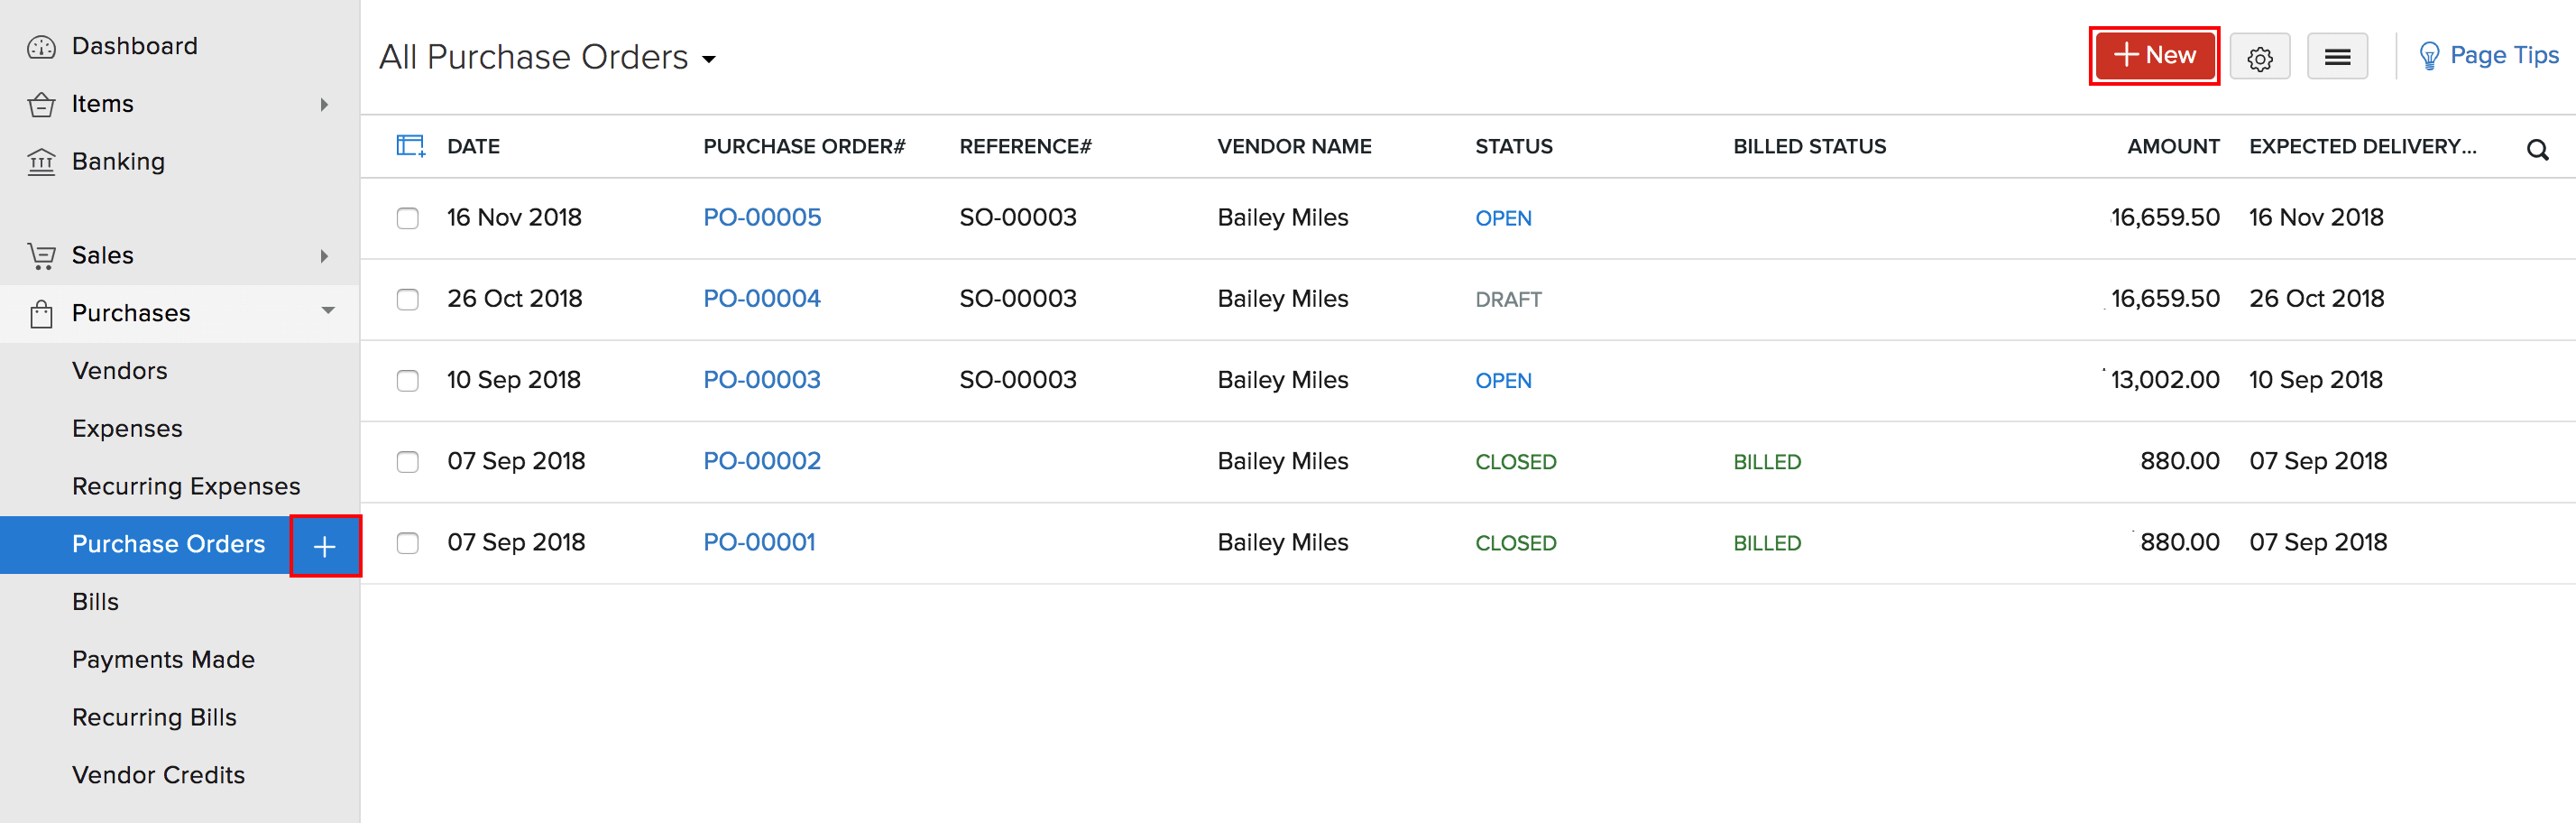Click the plus icon beside Purchase Orders
Viewport: 2576px width, 823px height.
(325, 545)
